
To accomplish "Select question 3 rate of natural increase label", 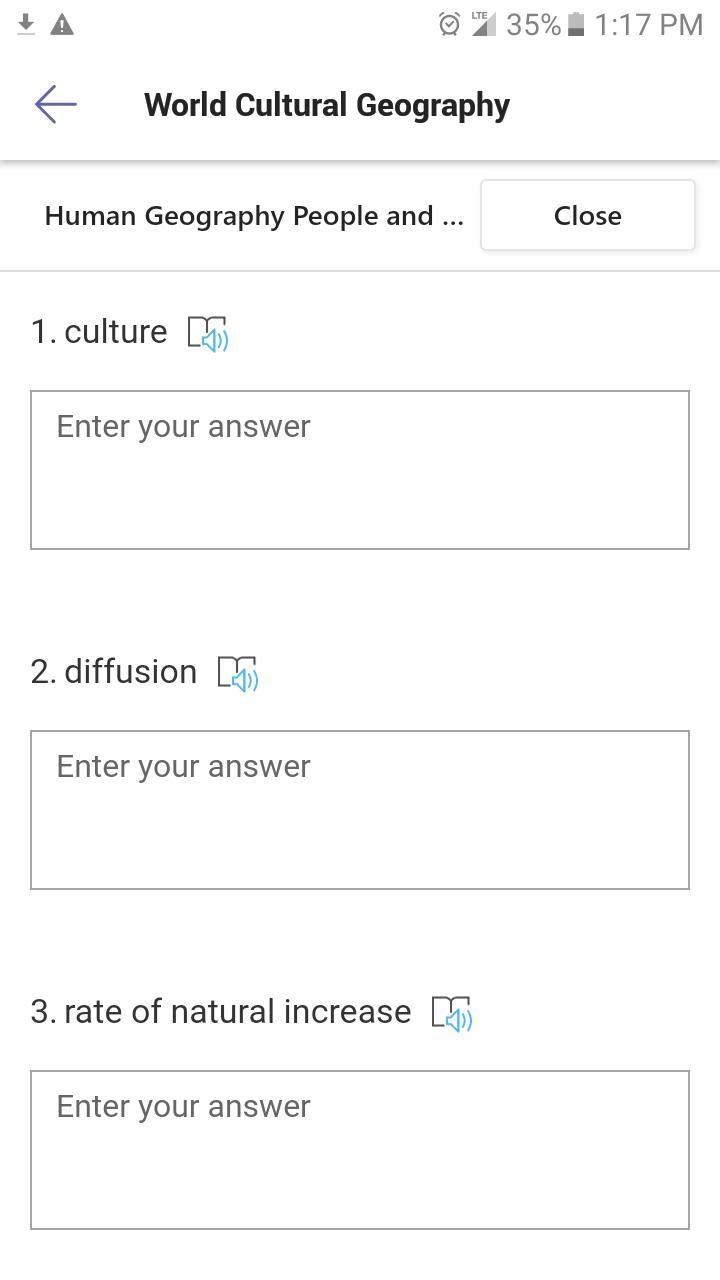I will pos(221,1012).
